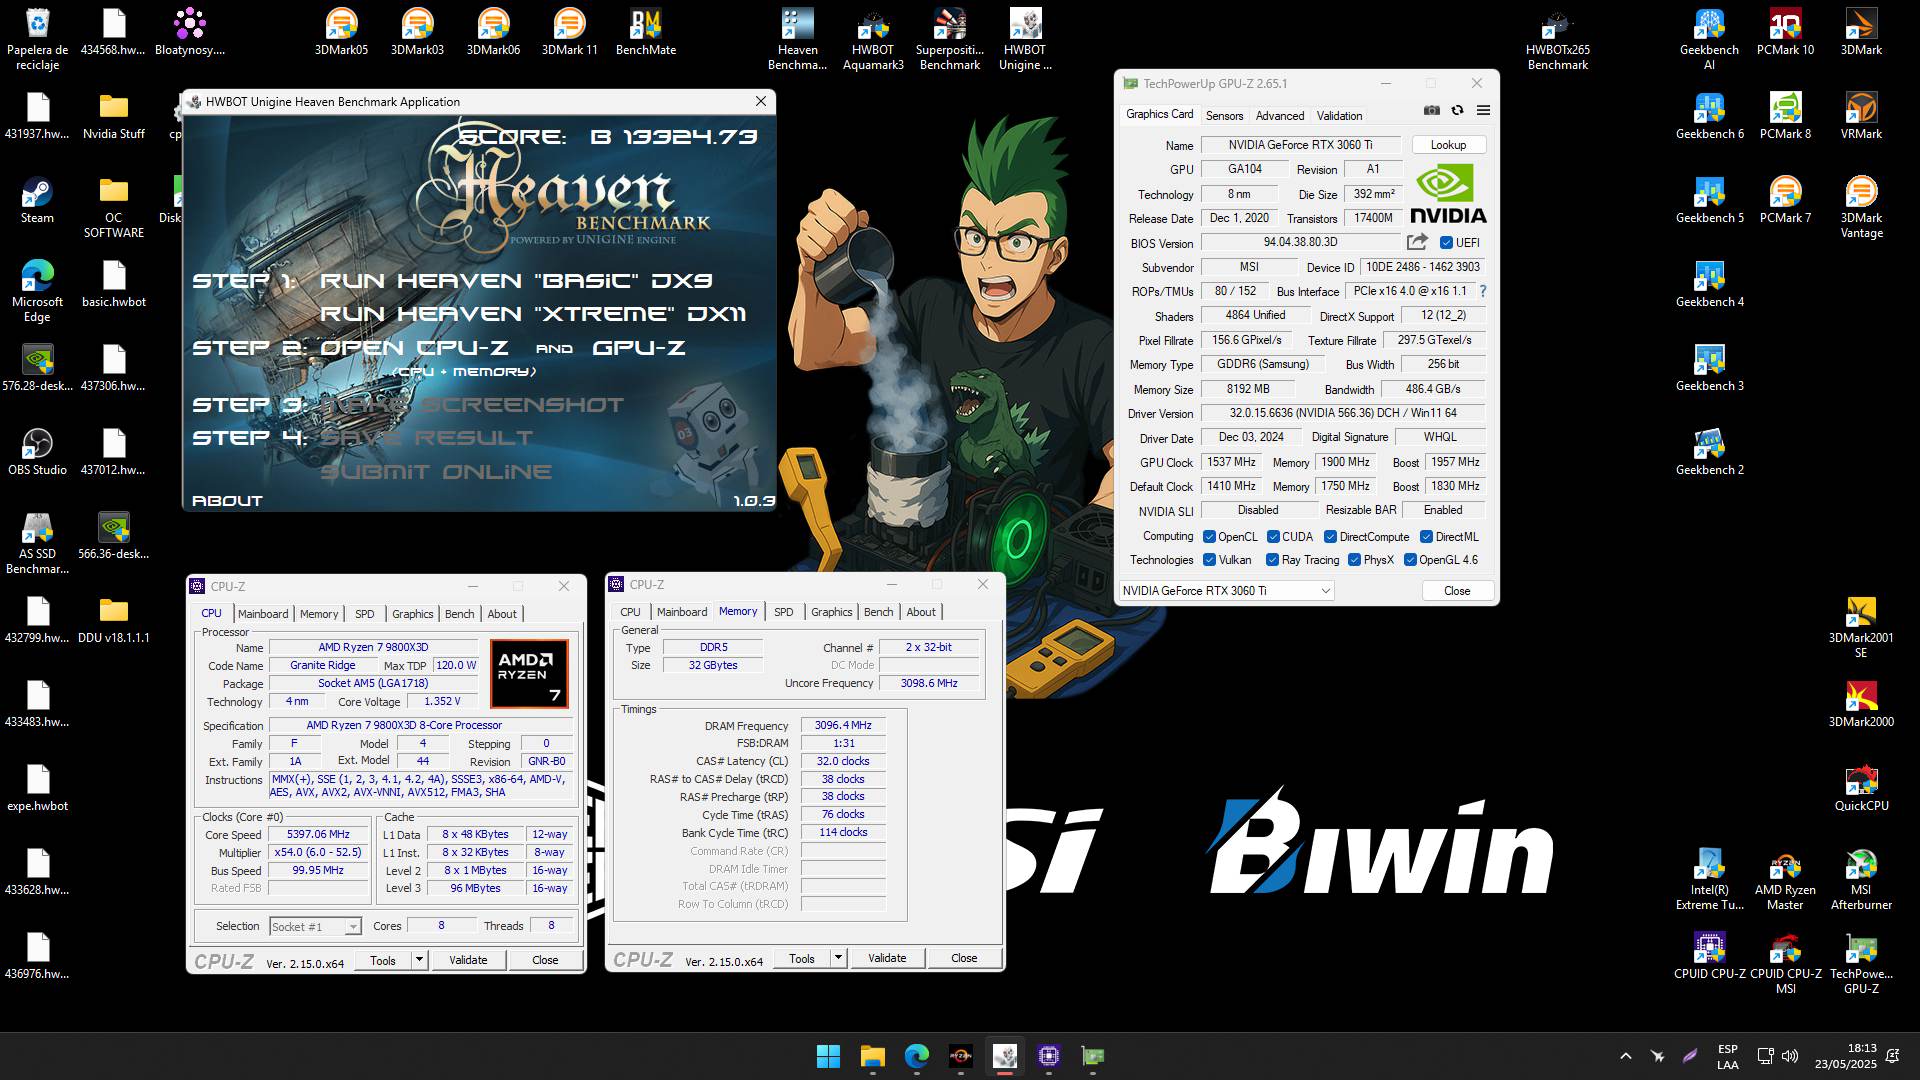Click Core Speed value 5397.06 MHz
This screenshot has width=1920, height=1080.
pos(318,835)
